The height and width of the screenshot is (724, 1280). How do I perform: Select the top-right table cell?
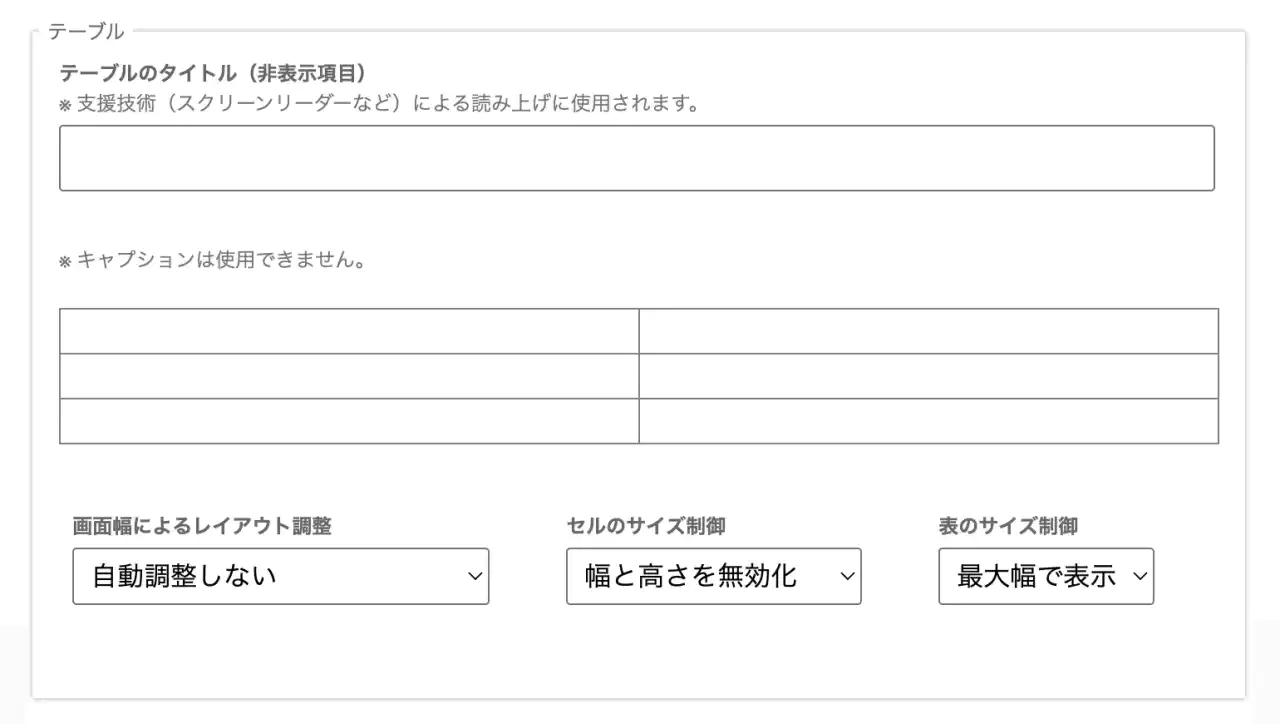tap(928, 331)
